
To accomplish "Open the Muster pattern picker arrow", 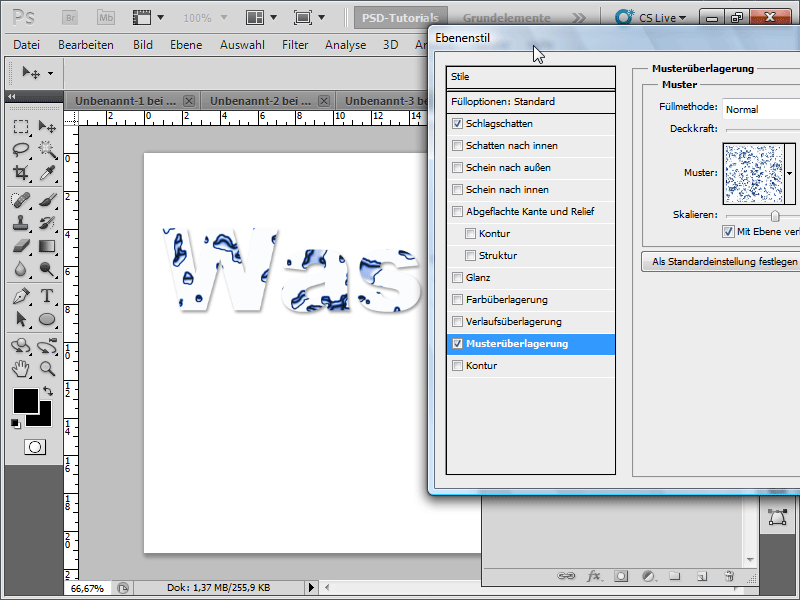I will [x=790, y=173].
